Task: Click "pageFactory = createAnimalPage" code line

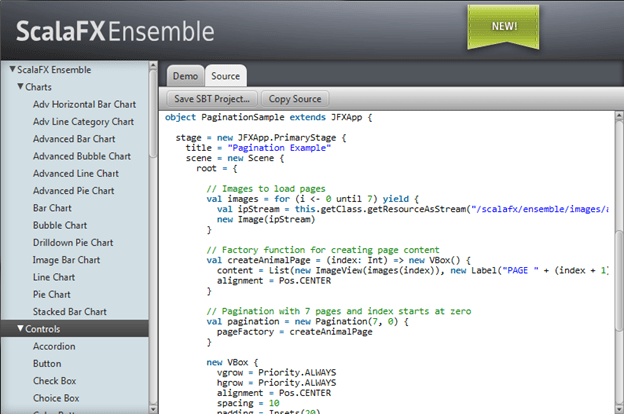Action: (x=294, y=332)
